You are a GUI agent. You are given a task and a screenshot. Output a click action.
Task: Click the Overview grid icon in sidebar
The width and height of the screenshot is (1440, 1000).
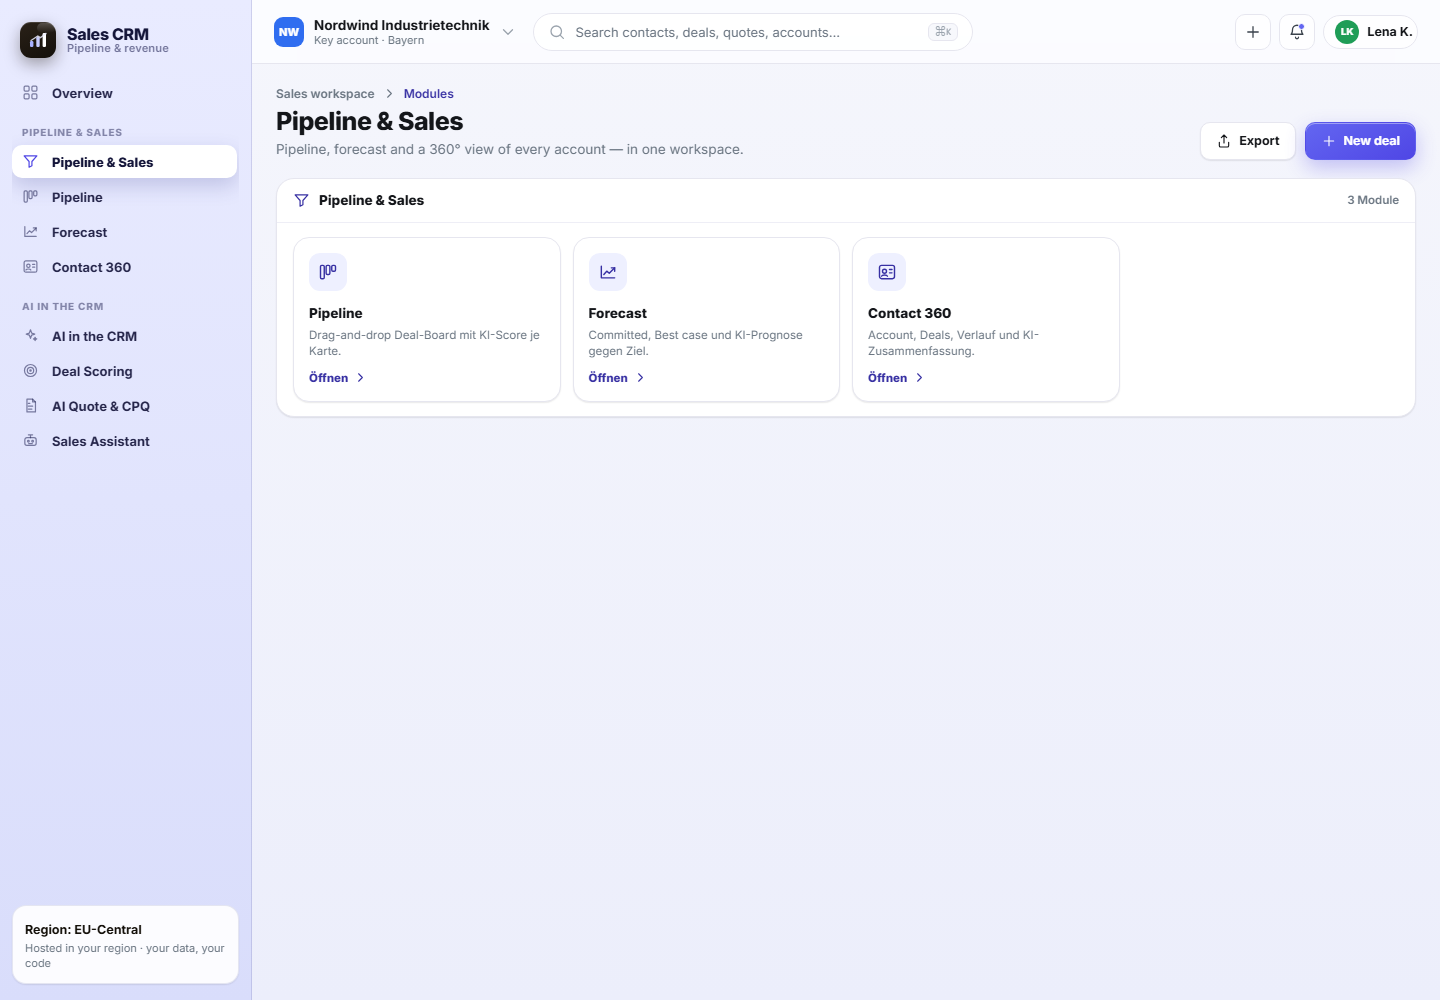(x=31, y=93)
